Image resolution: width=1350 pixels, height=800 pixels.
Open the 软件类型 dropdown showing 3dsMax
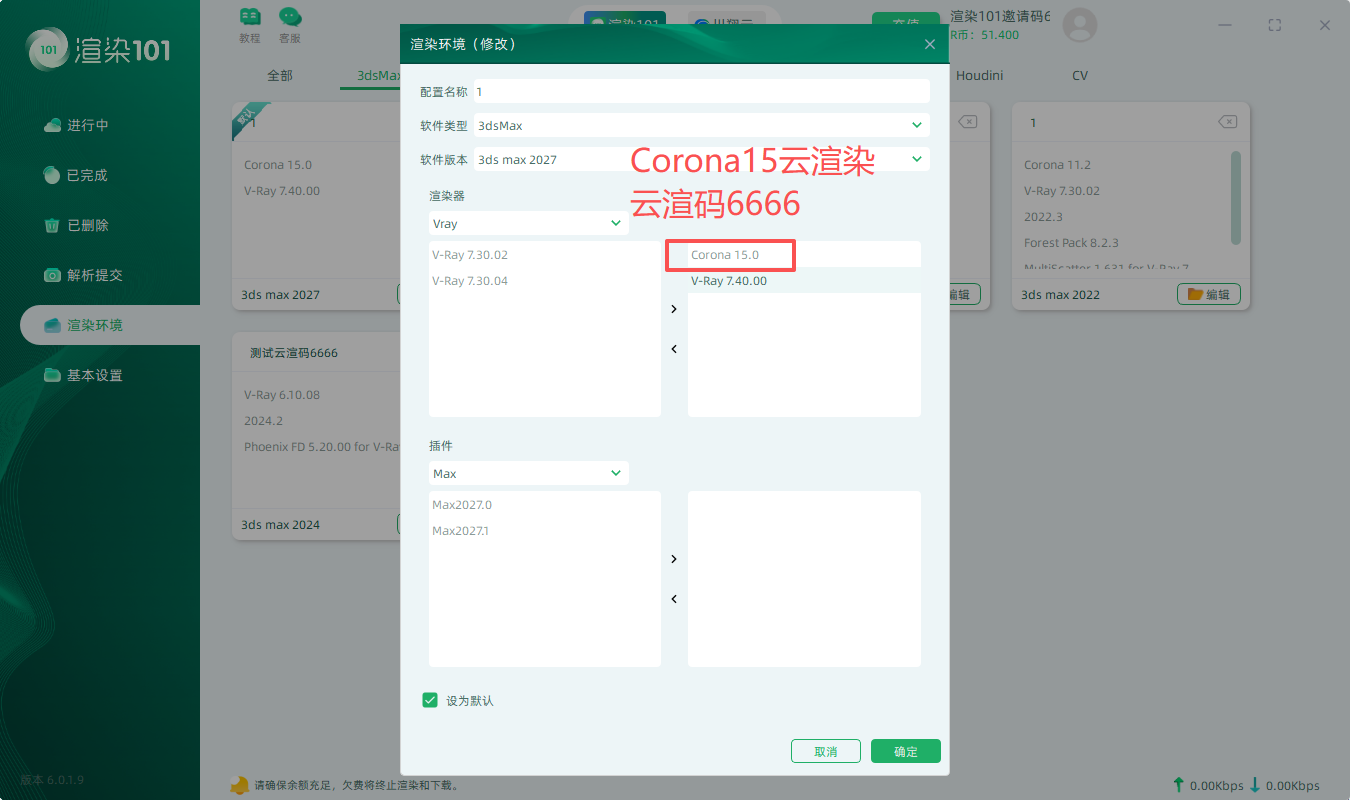click(702, 125)
